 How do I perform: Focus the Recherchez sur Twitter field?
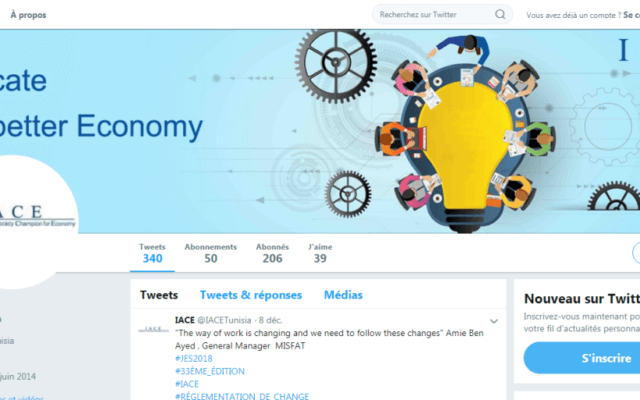pos(442,15)
